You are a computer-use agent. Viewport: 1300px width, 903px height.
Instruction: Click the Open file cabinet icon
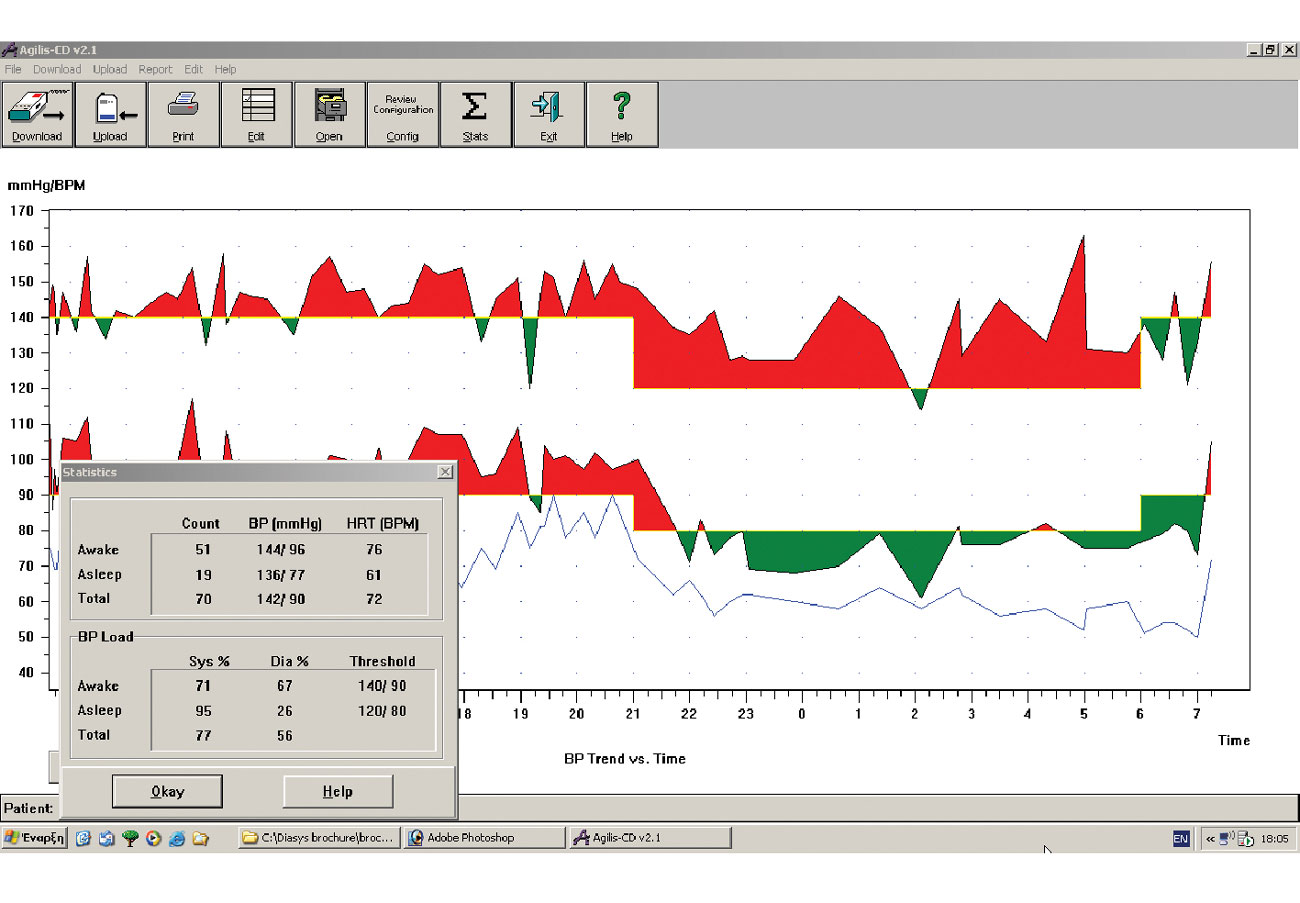[329, 114]
